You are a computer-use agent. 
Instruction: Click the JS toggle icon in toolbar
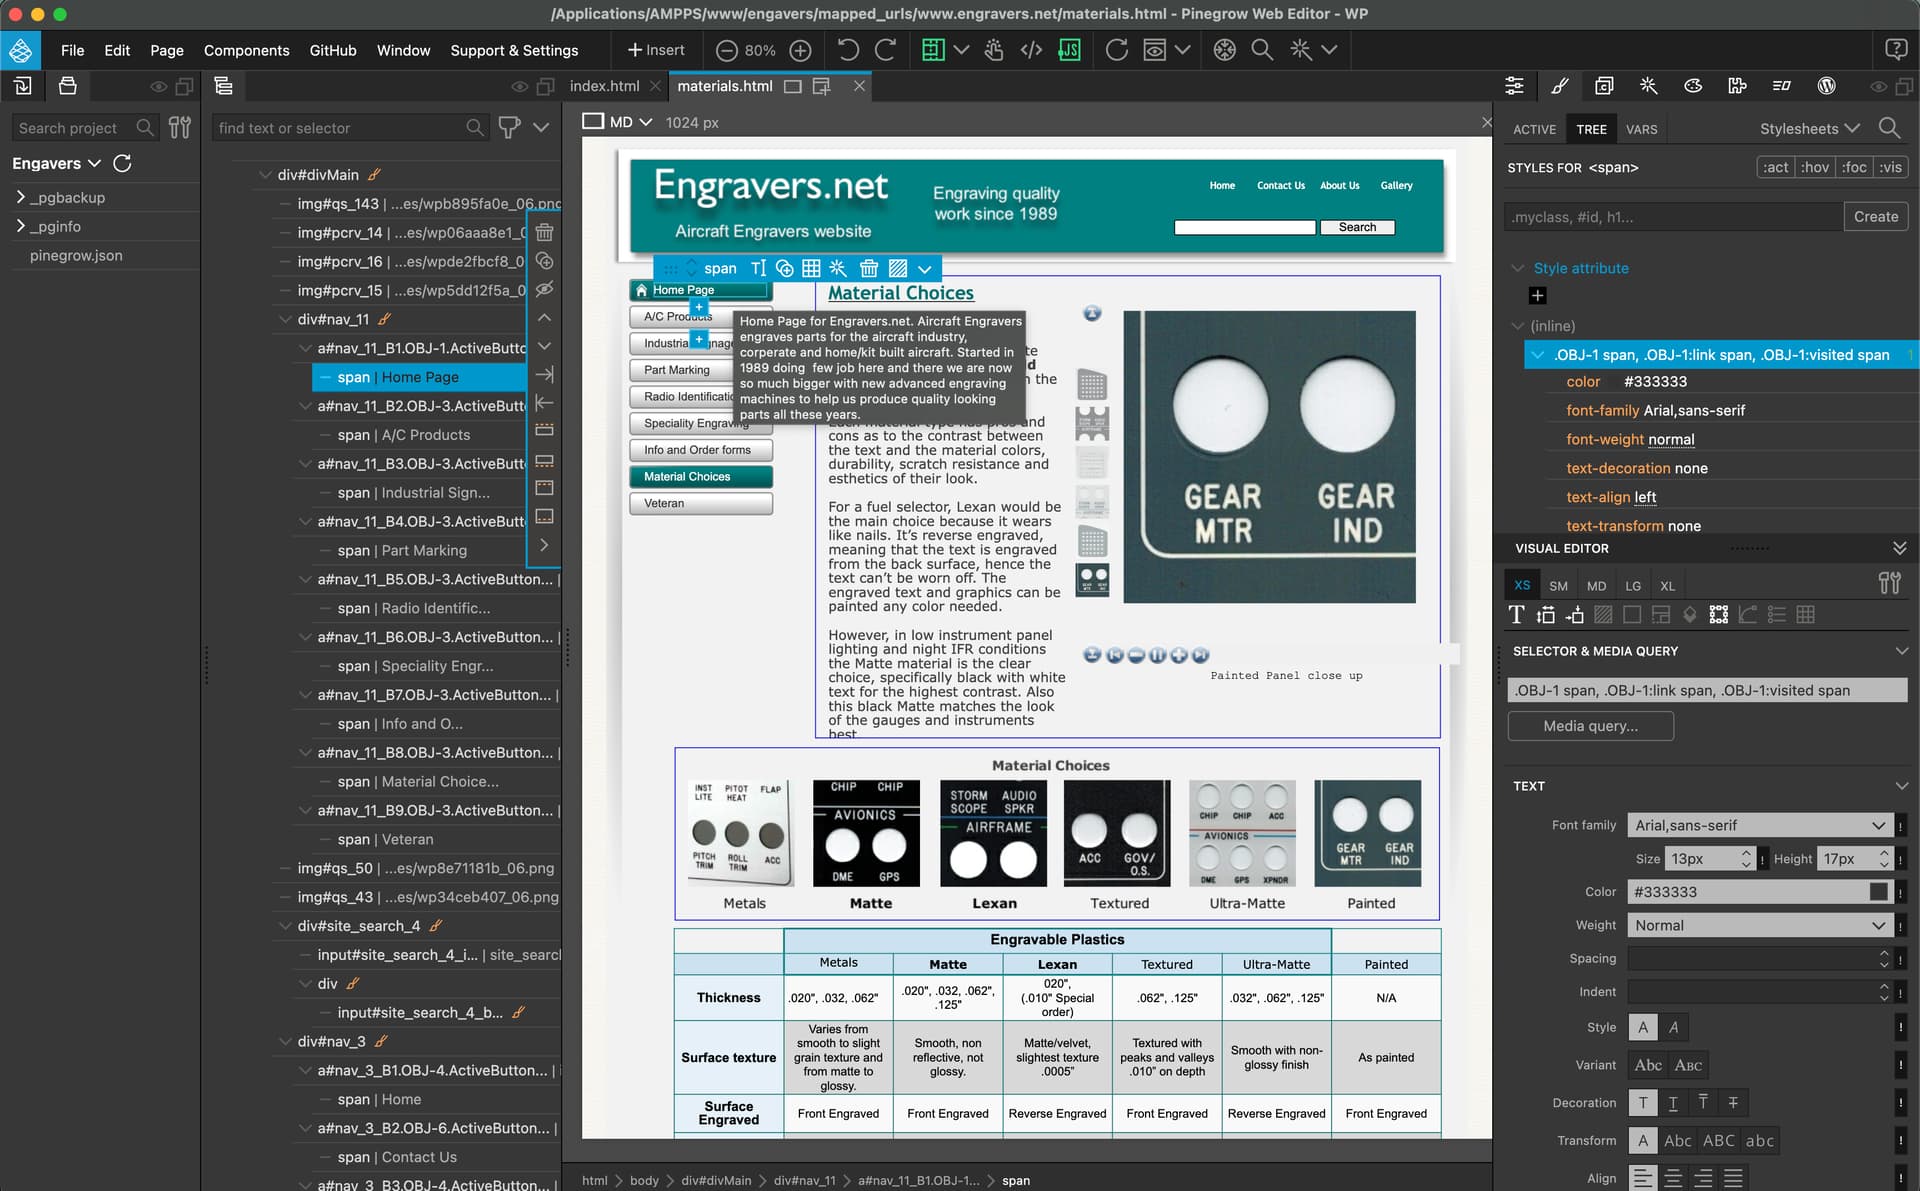coord(1069,50)
